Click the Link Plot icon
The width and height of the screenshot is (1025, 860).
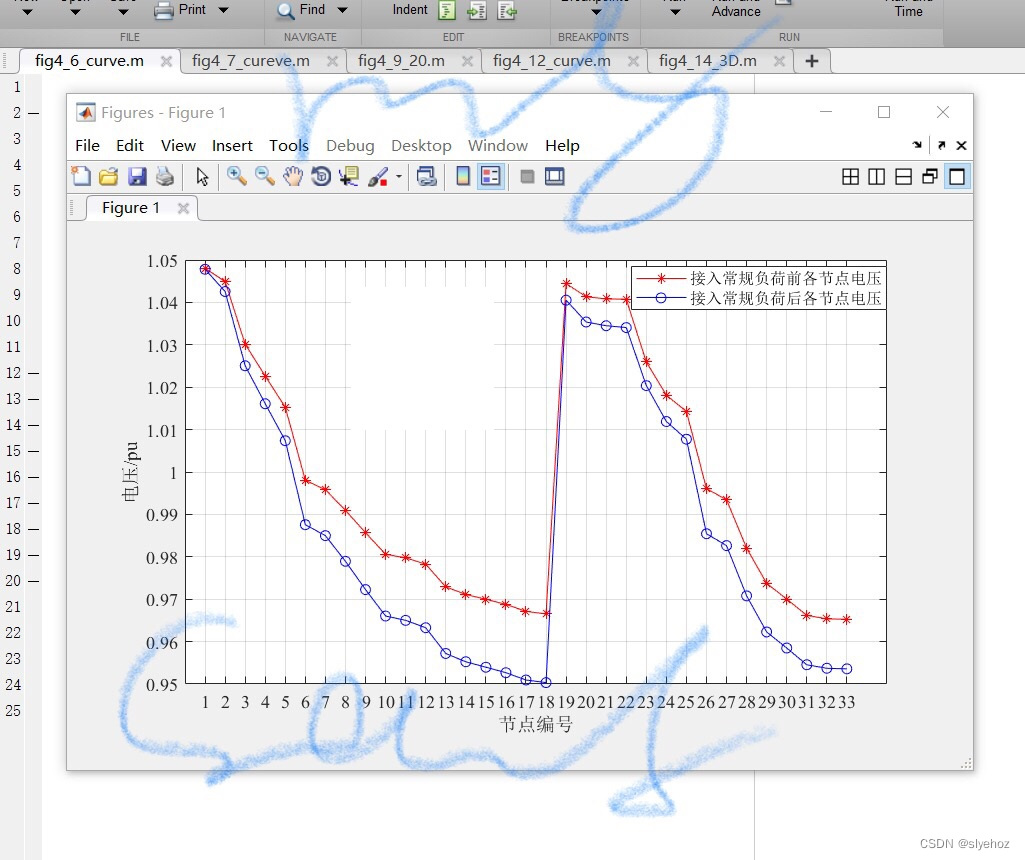tap(427, 176)
